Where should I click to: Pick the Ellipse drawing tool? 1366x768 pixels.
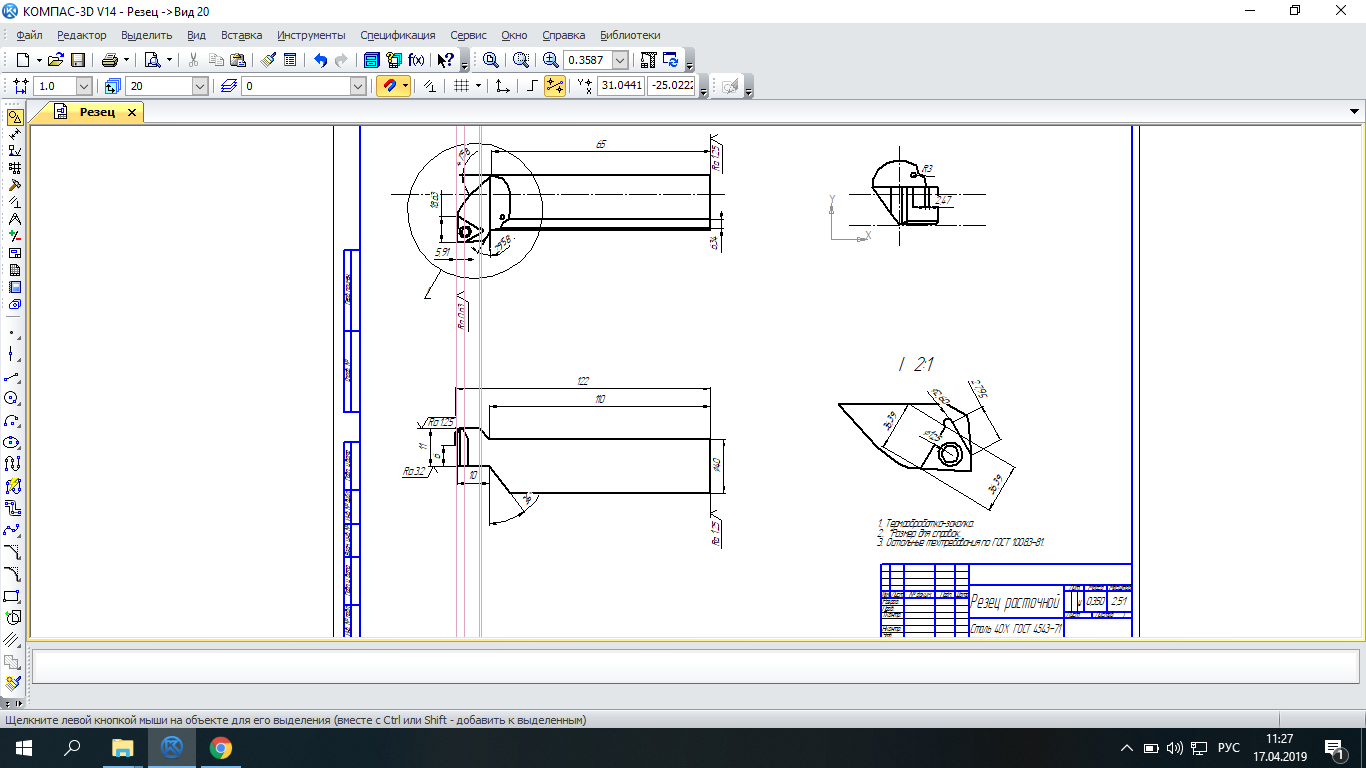pos(13,442)
